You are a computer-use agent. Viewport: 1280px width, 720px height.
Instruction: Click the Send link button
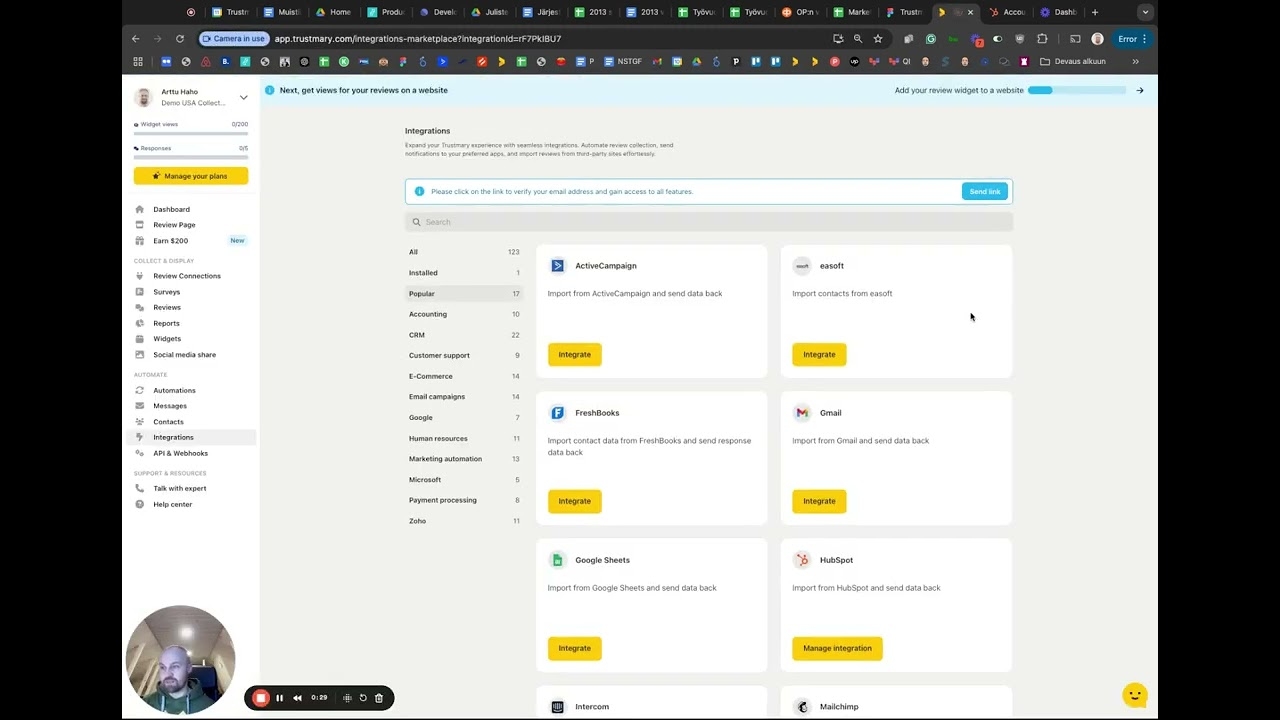[984, 191]
